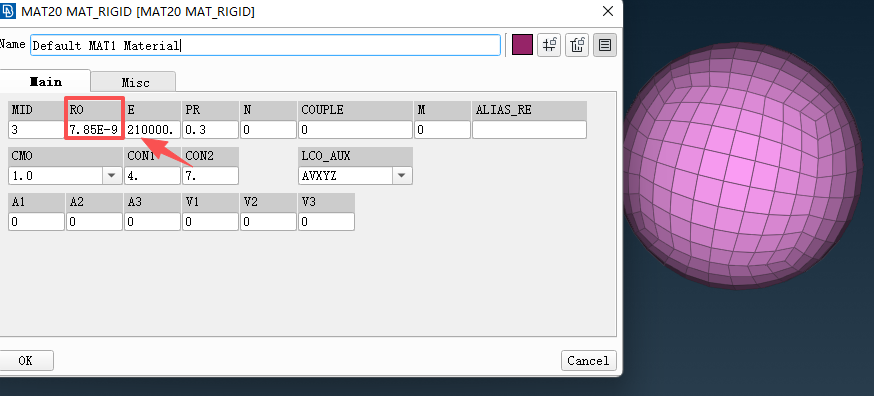Click the hierarchy tree icon in dialog header
Image resolution: width=874 pixels, height=396 pixels.
click(x=577, y=45)
